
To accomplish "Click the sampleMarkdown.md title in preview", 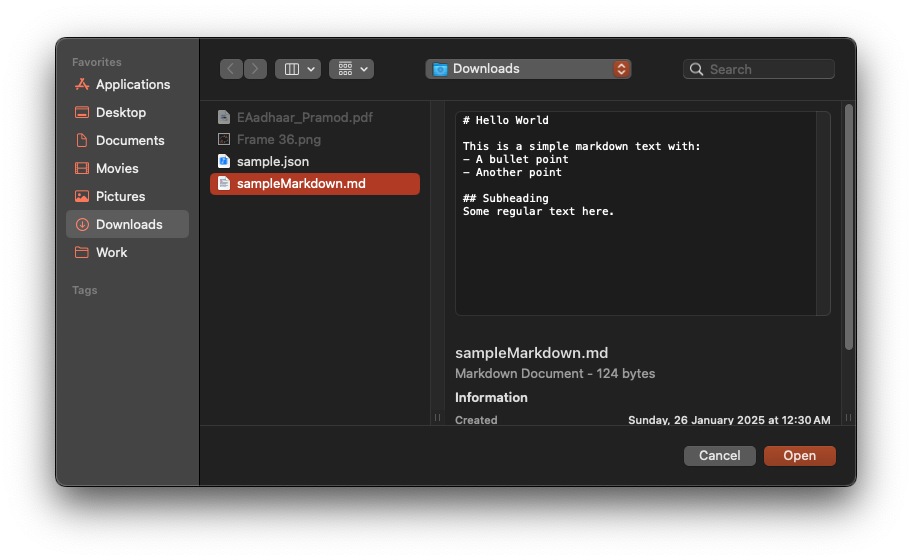I will click(532, 353).
